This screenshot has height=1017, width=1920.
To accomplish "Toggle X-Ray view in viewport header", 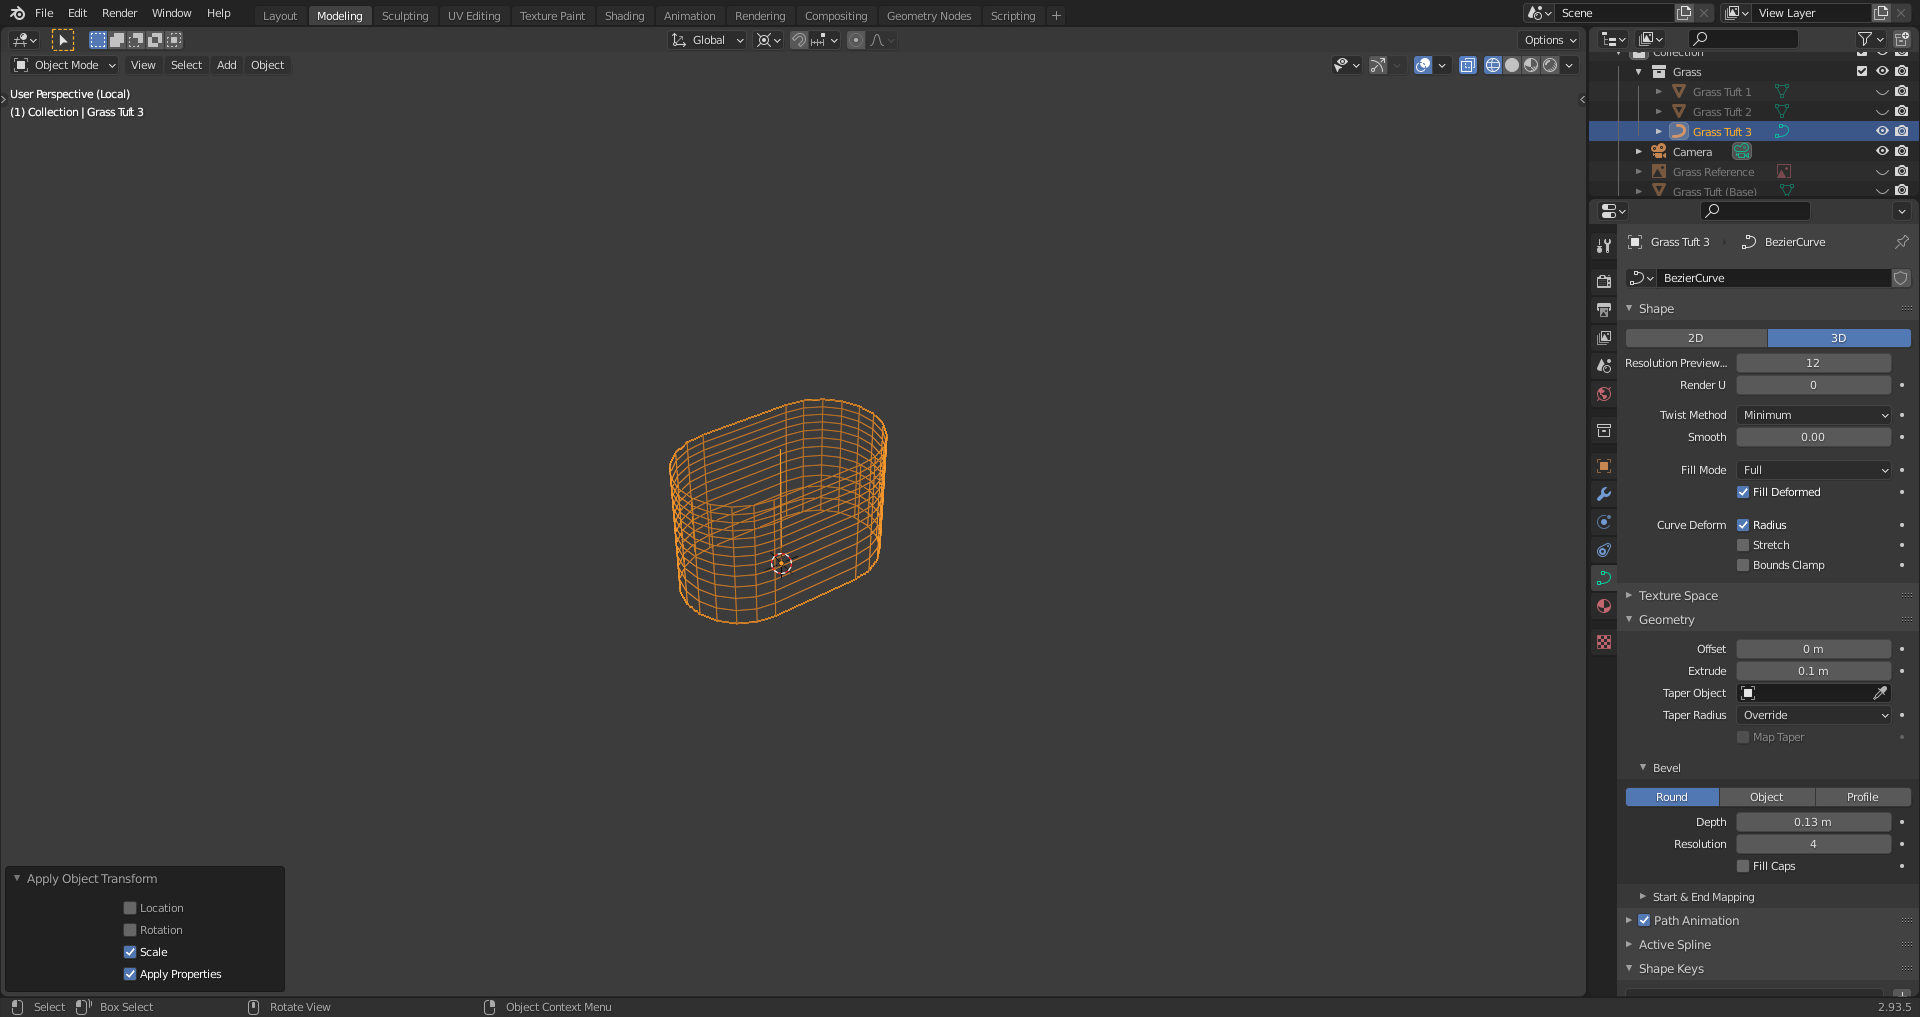I will 1467,65.
